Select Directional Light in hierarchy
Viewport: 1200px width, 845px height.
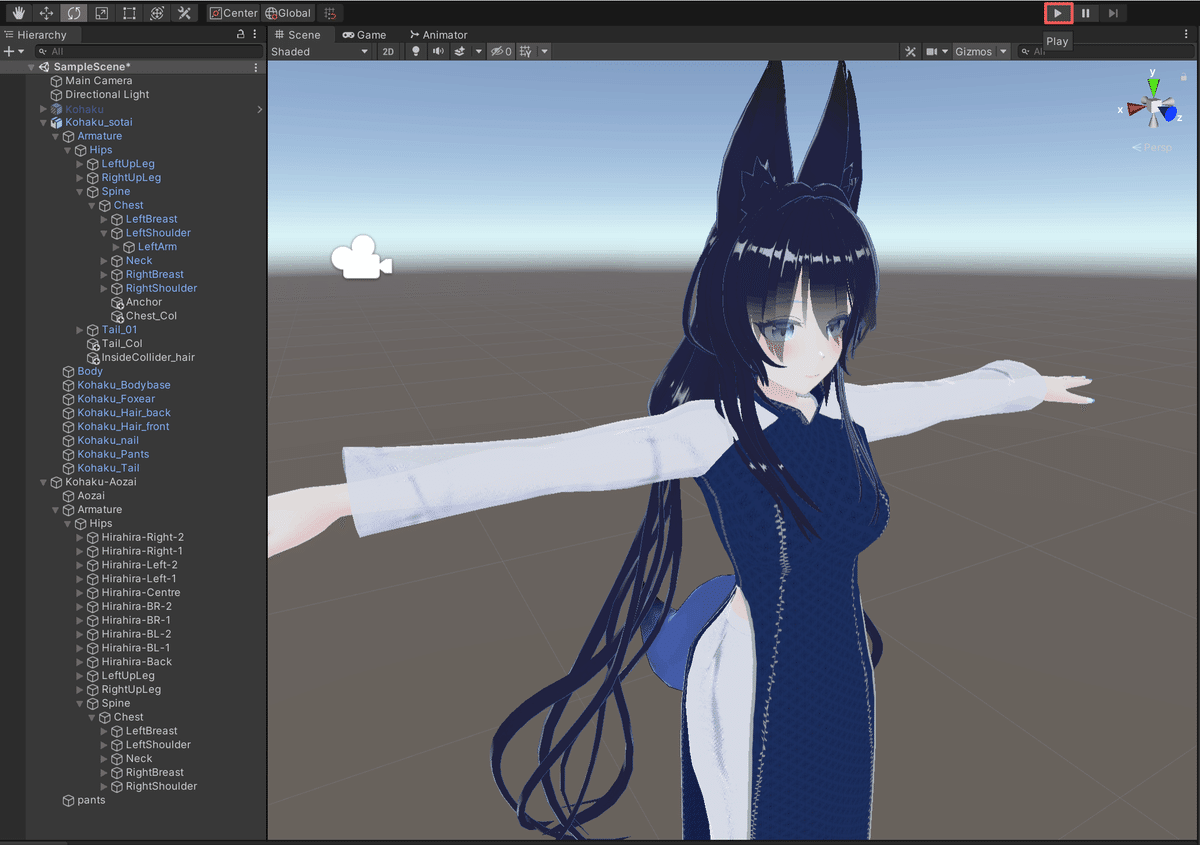(107, 95)
